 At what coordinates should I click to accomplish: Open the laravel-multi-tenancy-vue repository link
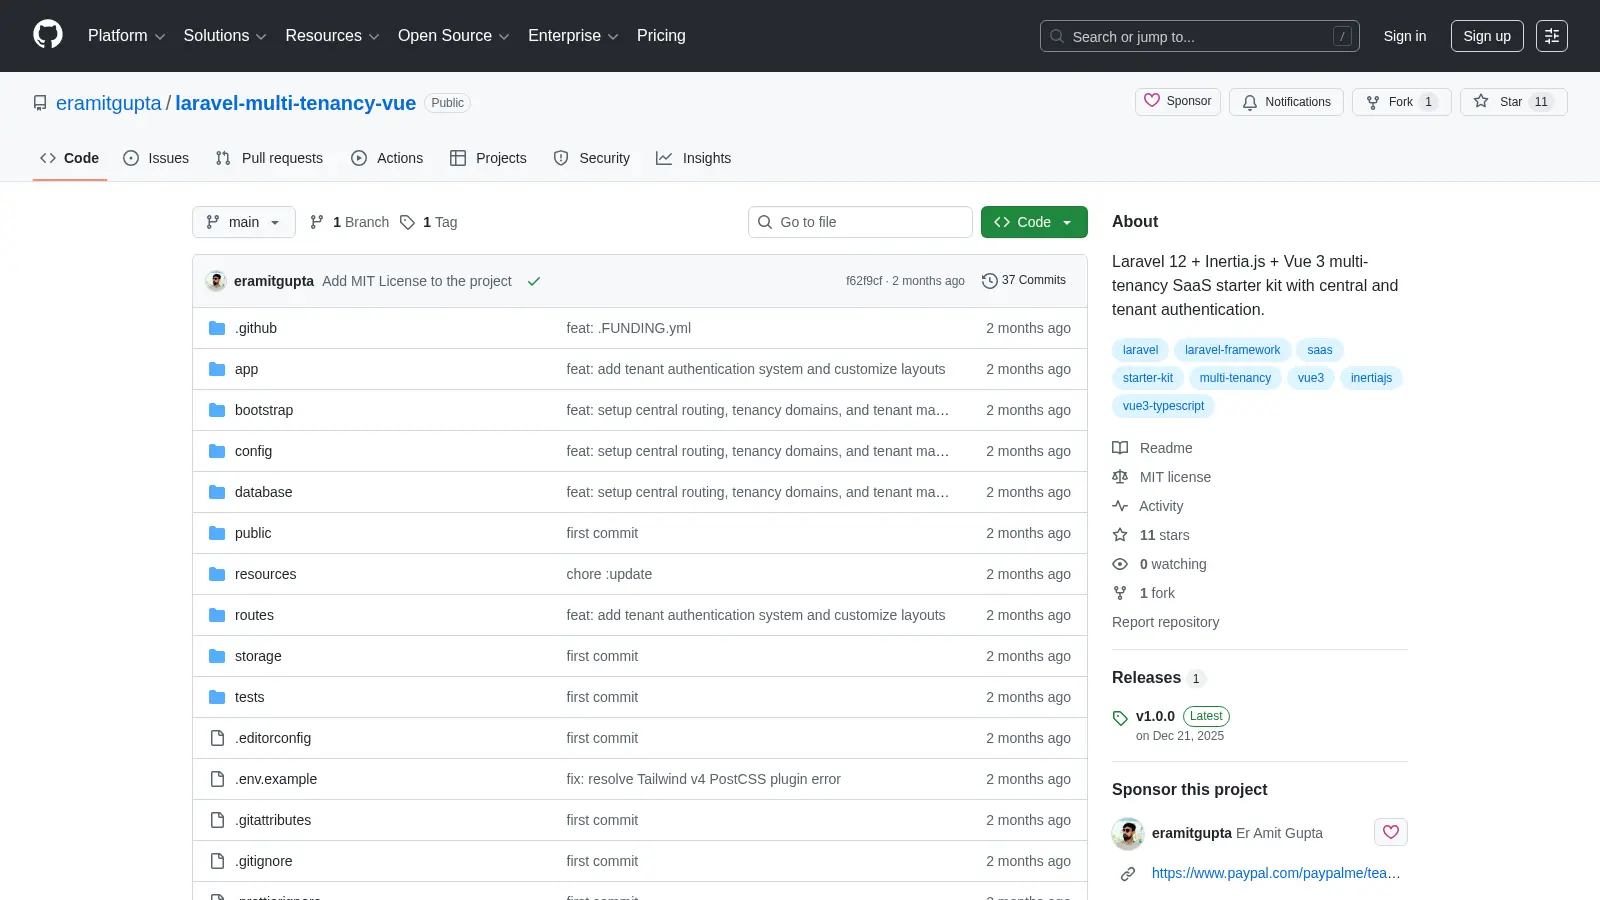(296, 103)
